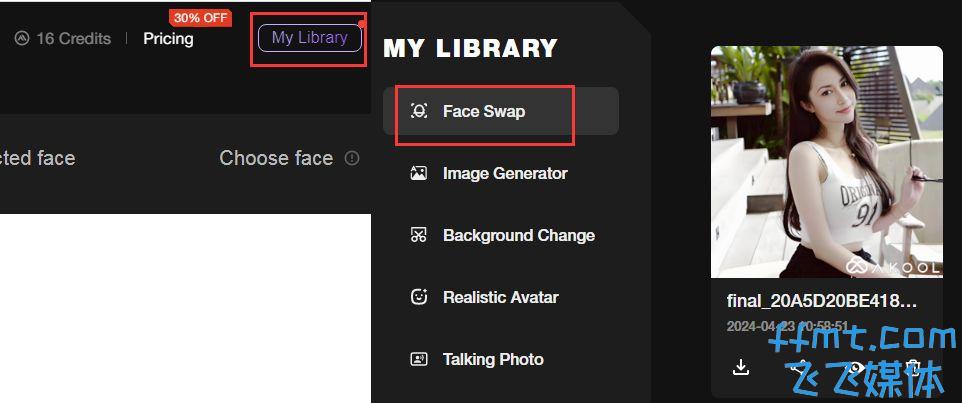
Task: Share the face swap result
Action: coord(798,367)
